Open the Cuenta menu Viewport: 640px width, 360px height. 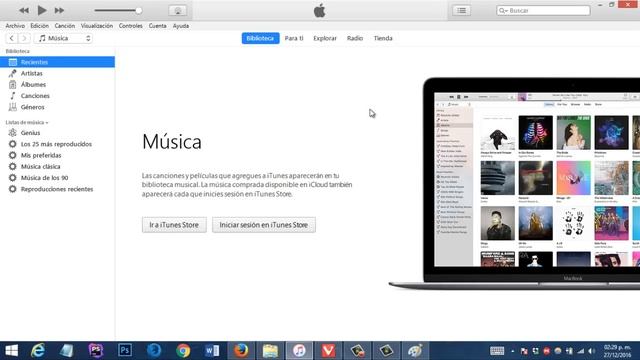(158, 26)
